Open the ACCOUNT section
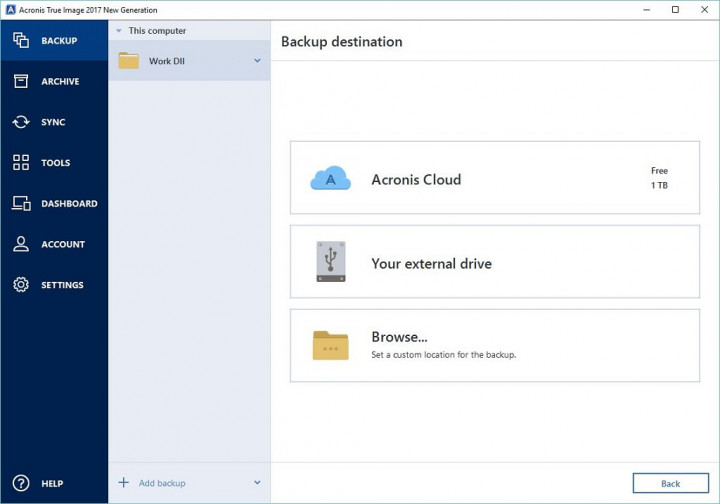Viewport: 720px width, 504px height. pyautogui.click(x=54, y=244)
